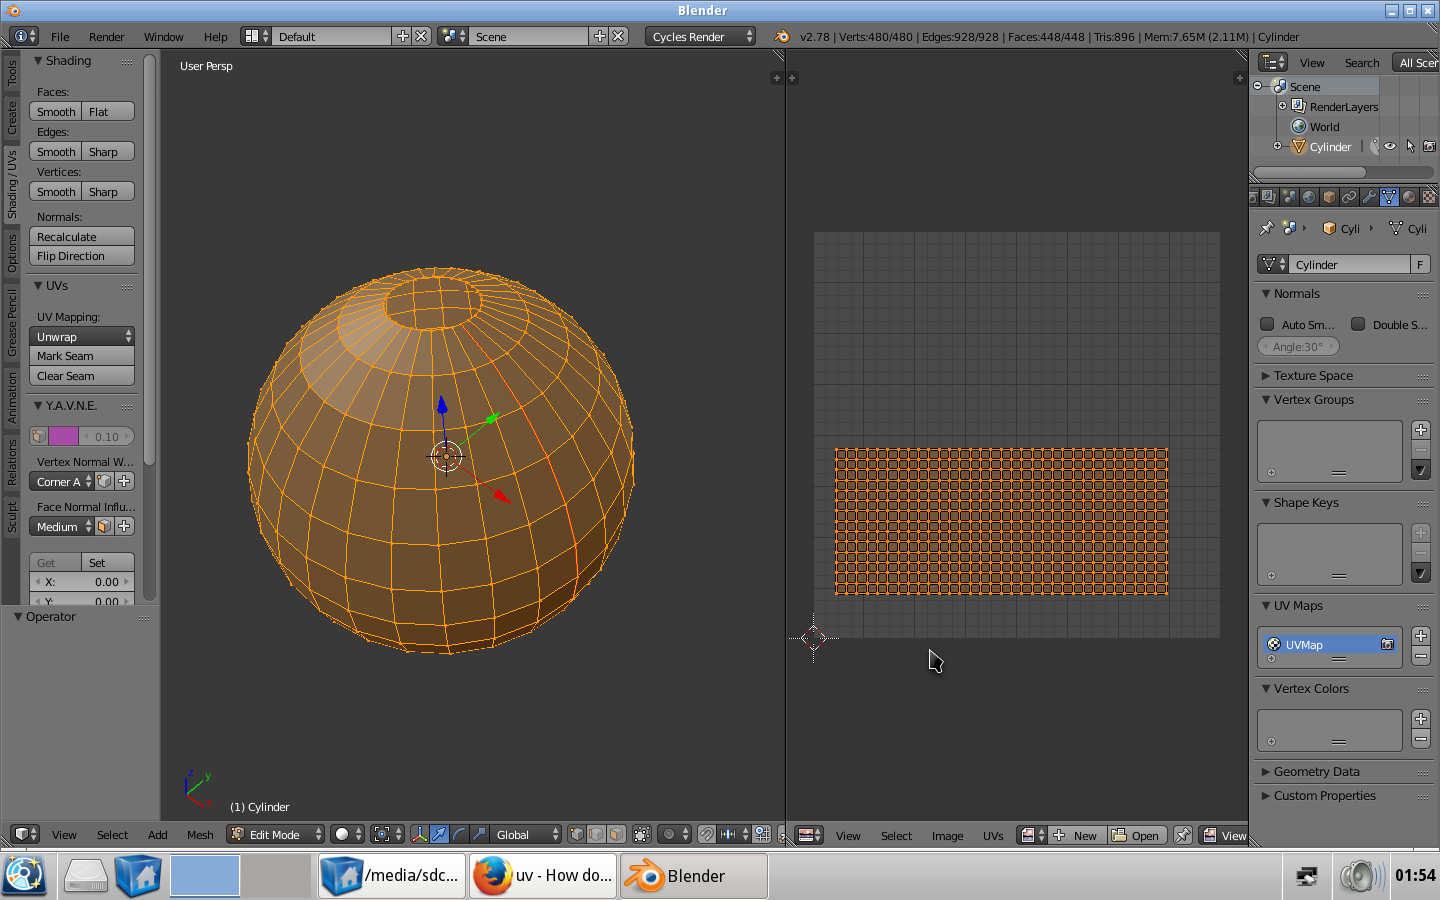Click the Translate manipulator arrow icon

pos(439,834)
